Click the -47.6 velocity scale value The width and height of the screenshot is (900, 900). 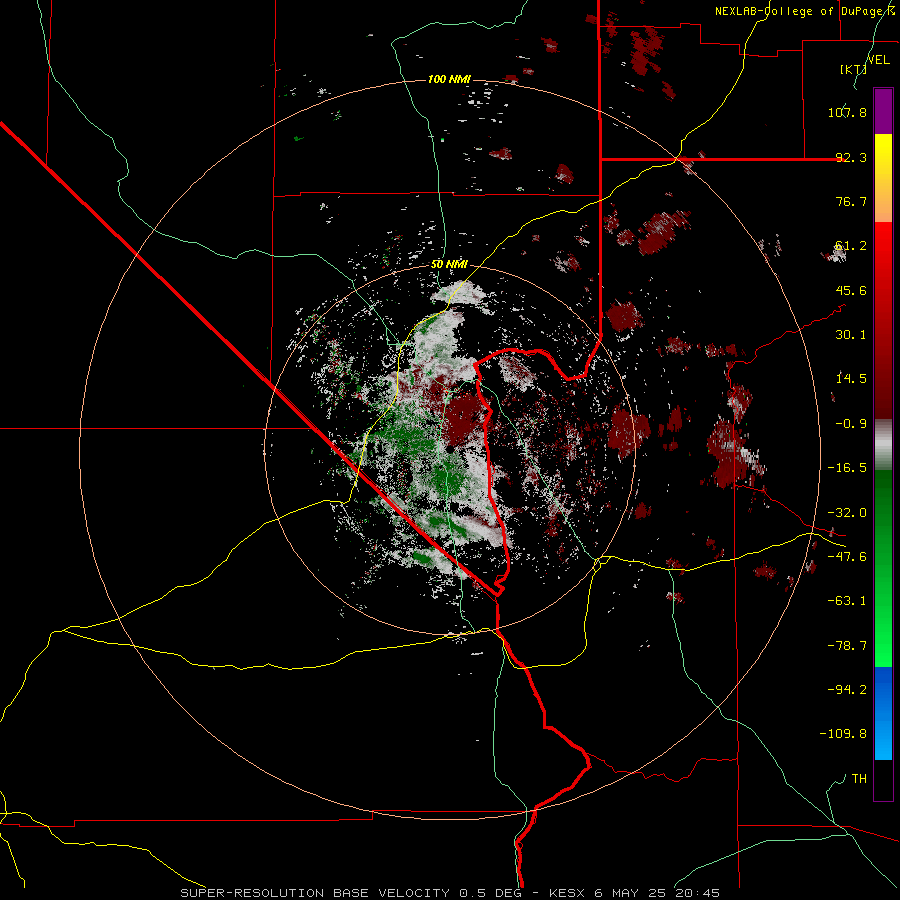(x=847, y=557)
